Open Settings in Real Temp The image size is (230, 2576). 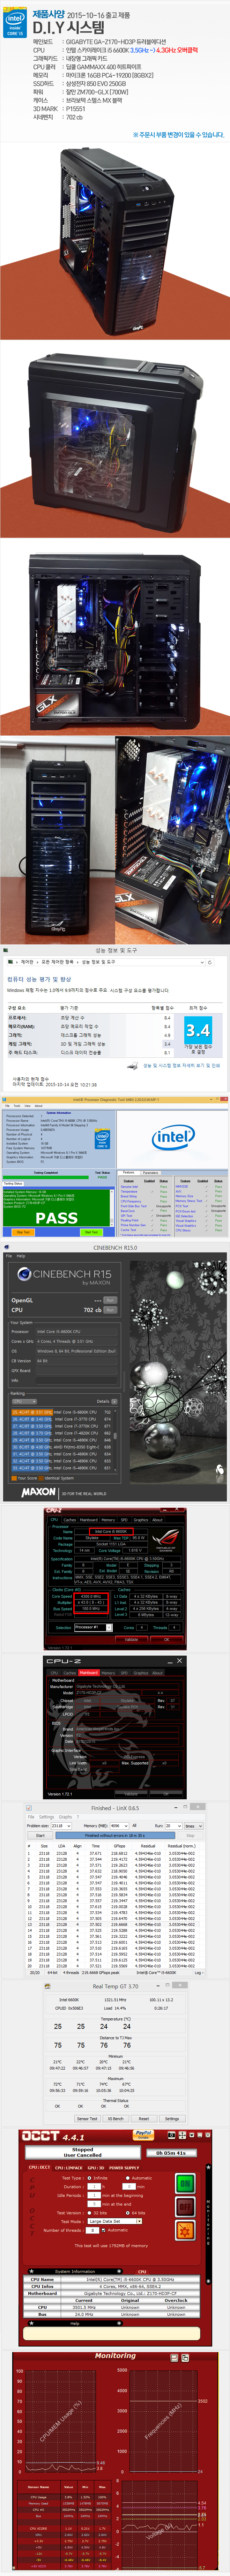[172, 2119]
